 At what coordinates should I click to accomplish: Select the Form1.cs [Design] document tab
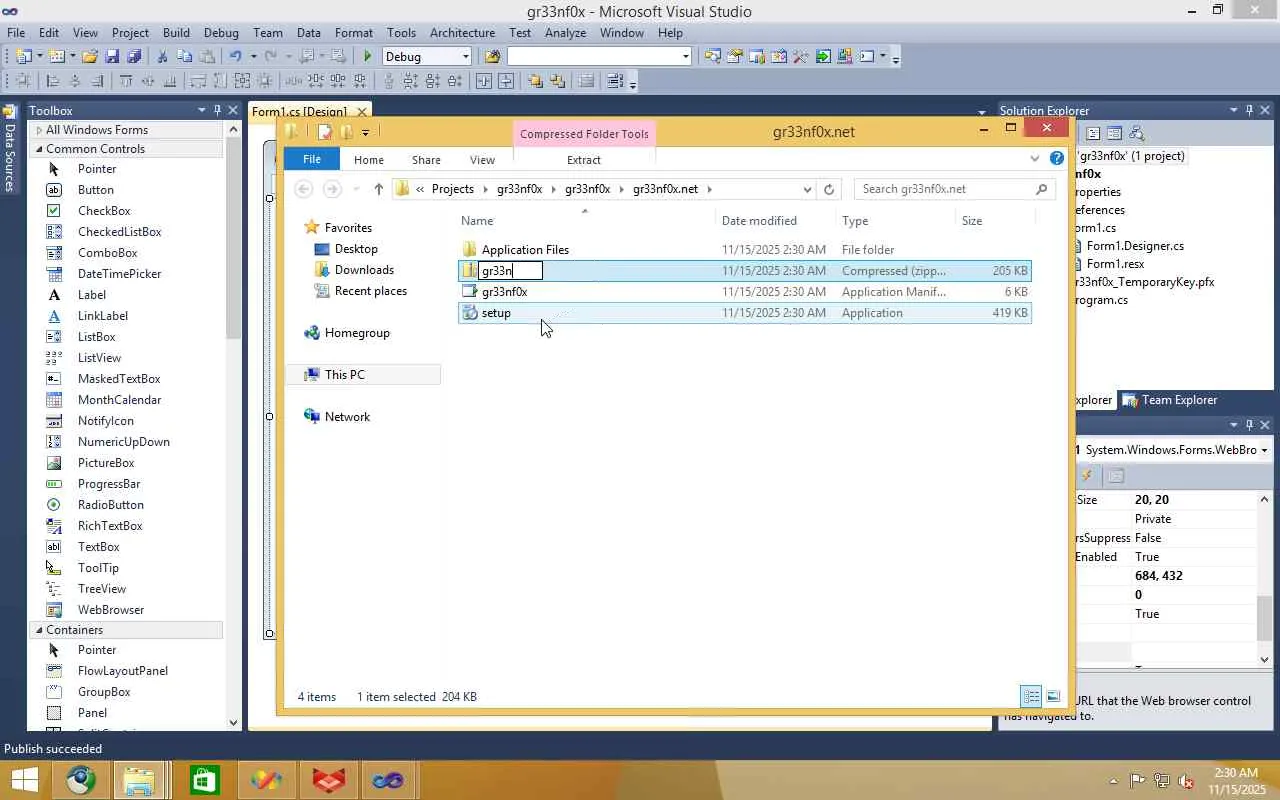tap(300, 111)
